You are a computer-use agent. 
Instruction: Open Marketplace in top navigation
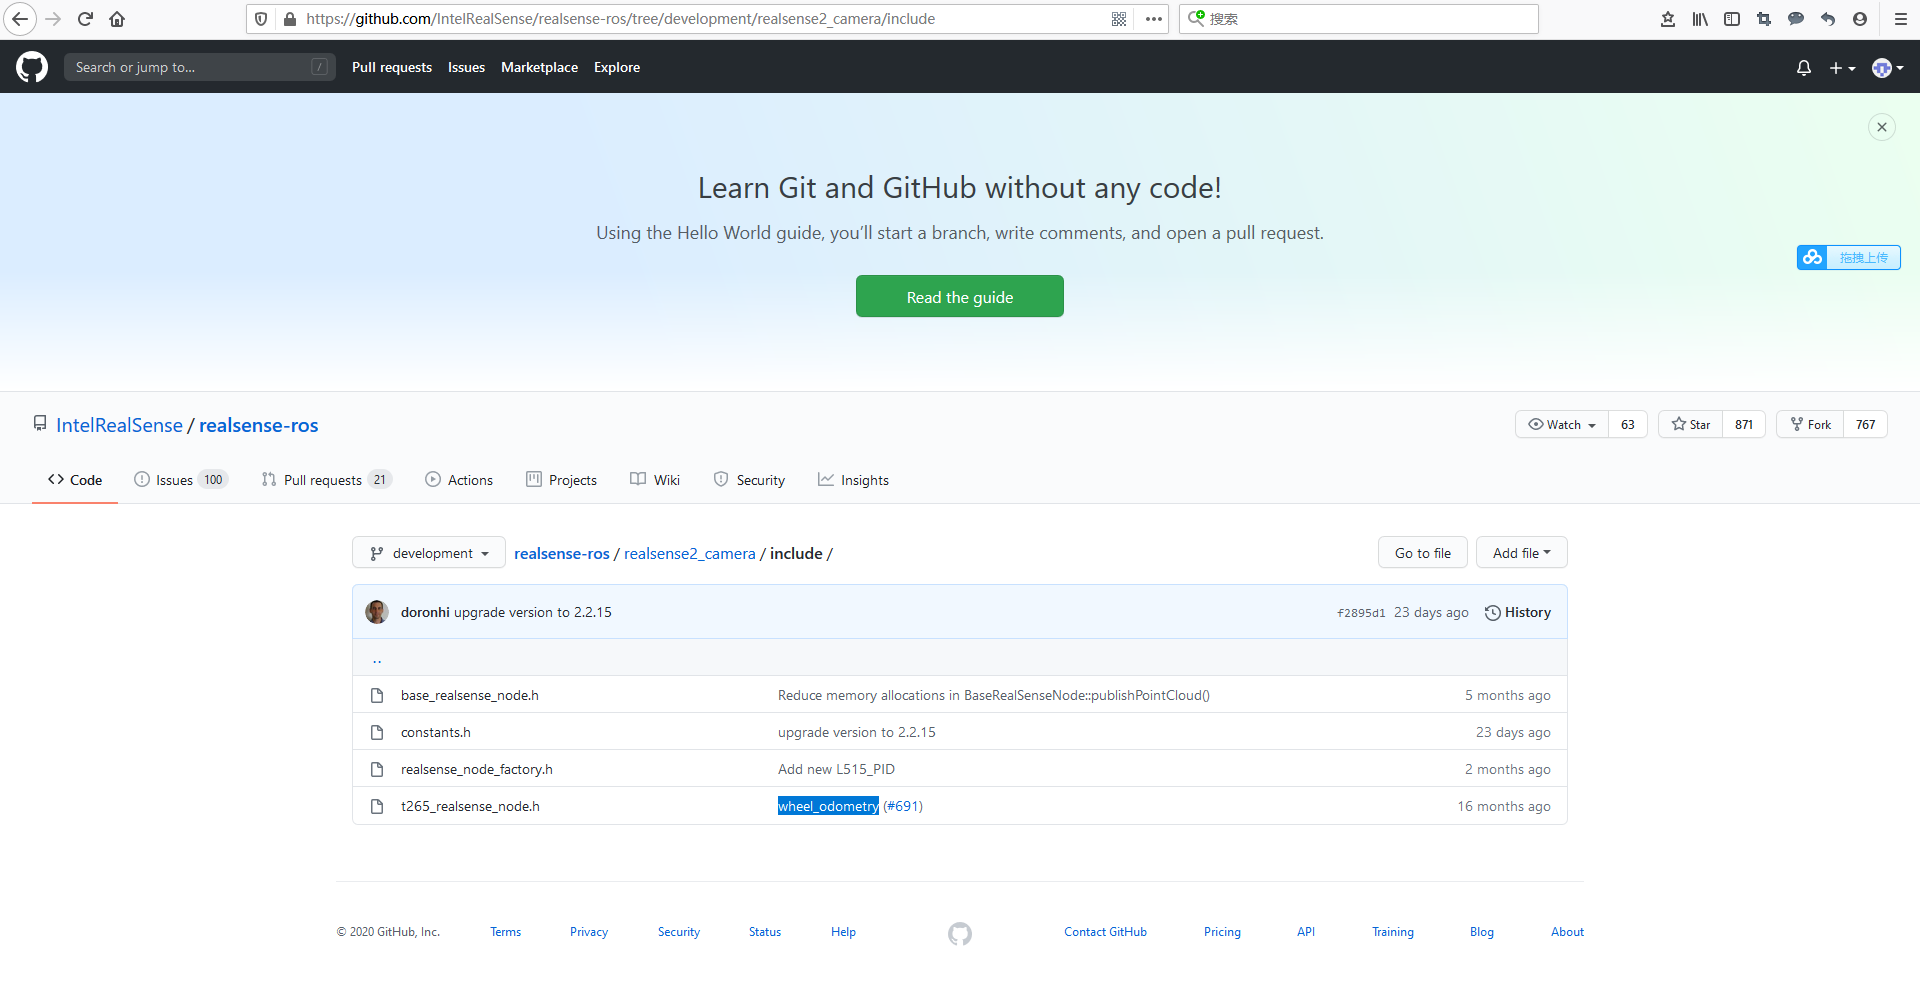[x=539, y=67]
